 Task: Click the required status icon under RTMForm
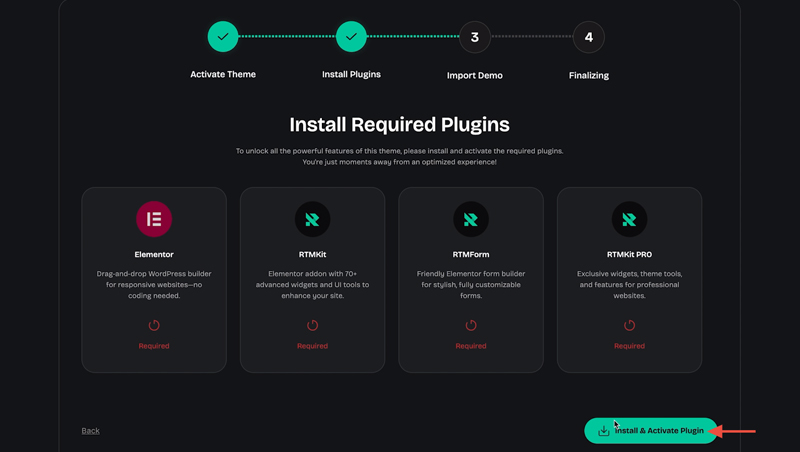tap(471, 325)
